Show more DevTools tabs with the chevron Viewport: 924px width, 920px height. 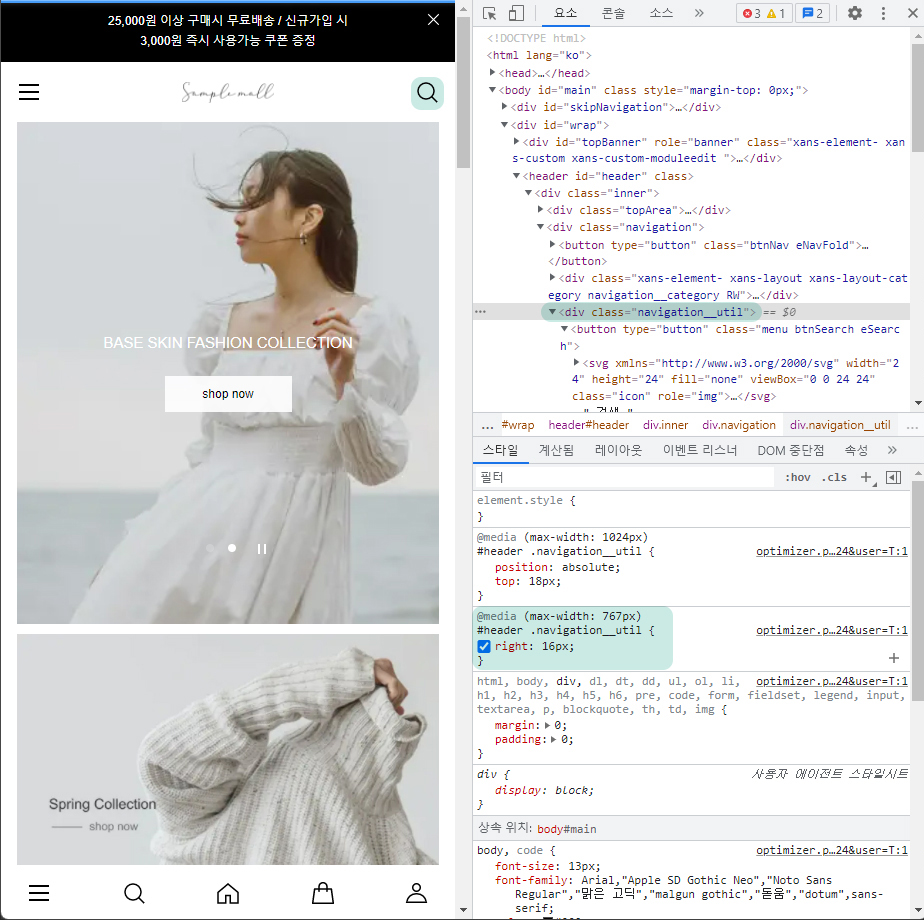coord(699,13)
